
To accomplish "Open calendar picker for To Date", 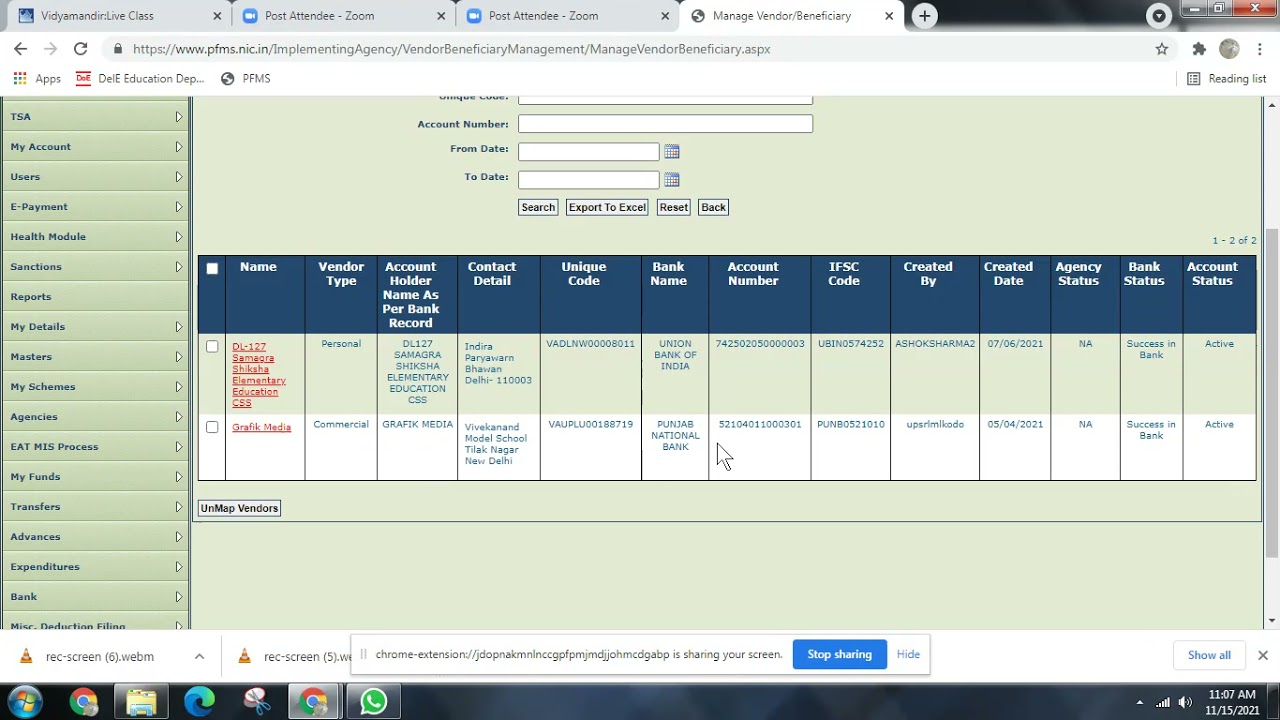I will click(672, 180).
